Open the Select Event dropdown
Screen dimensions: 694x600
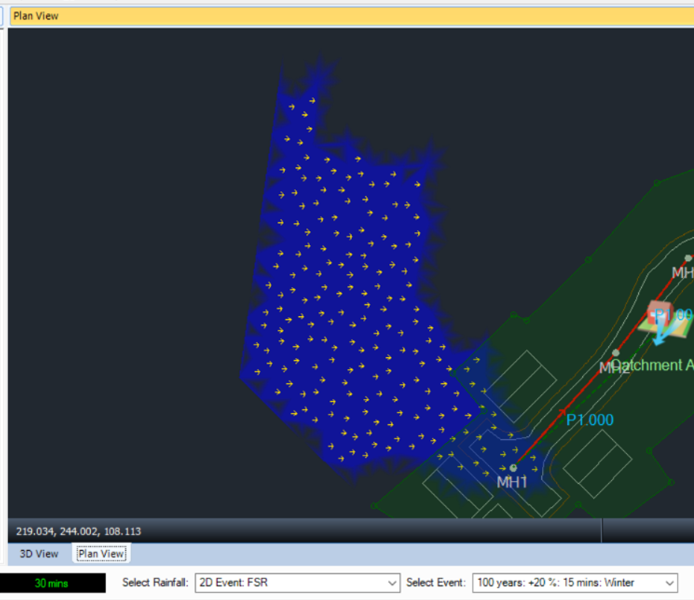tap(575, 582)
